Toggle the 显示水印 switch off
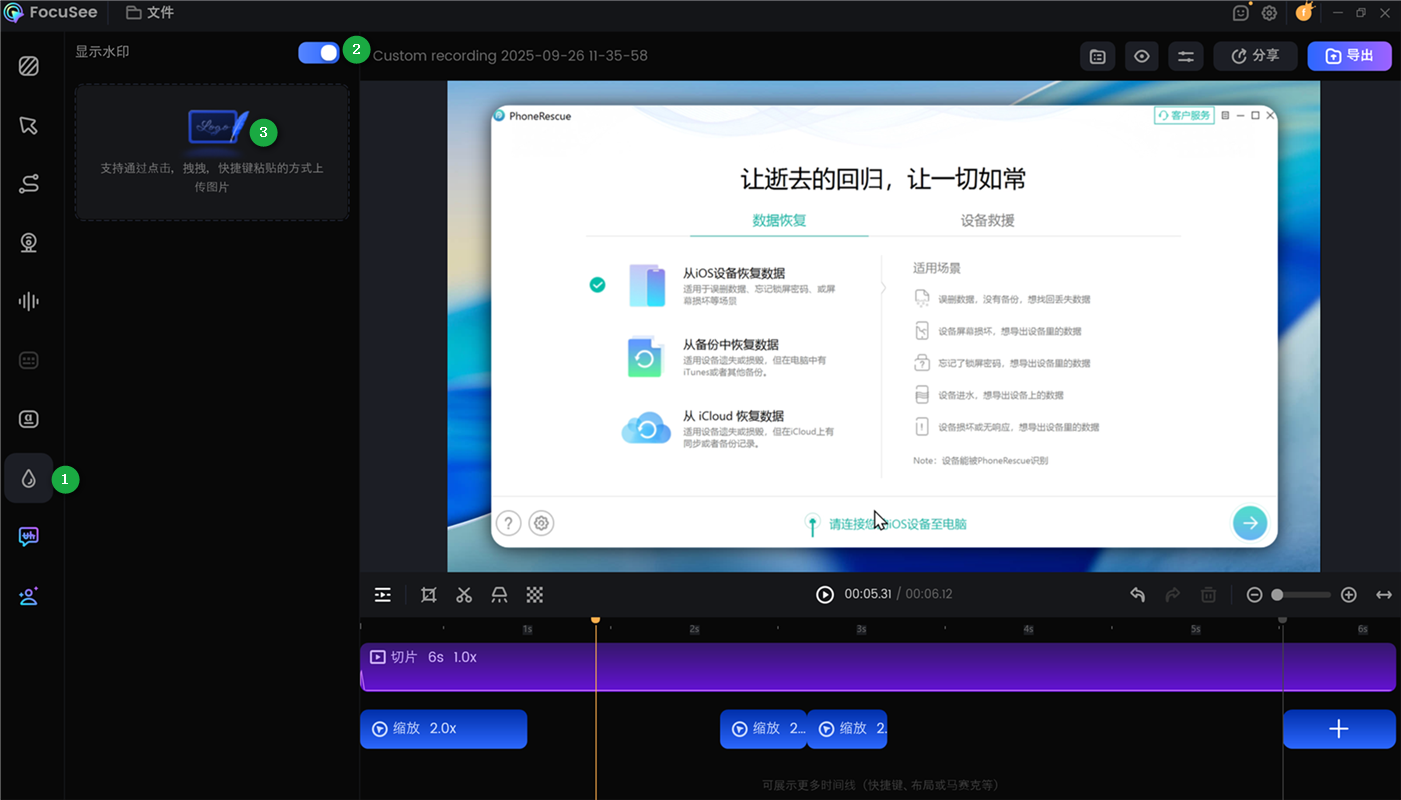The height and width of the screenshot is (800, 1401). pos(319,53)
